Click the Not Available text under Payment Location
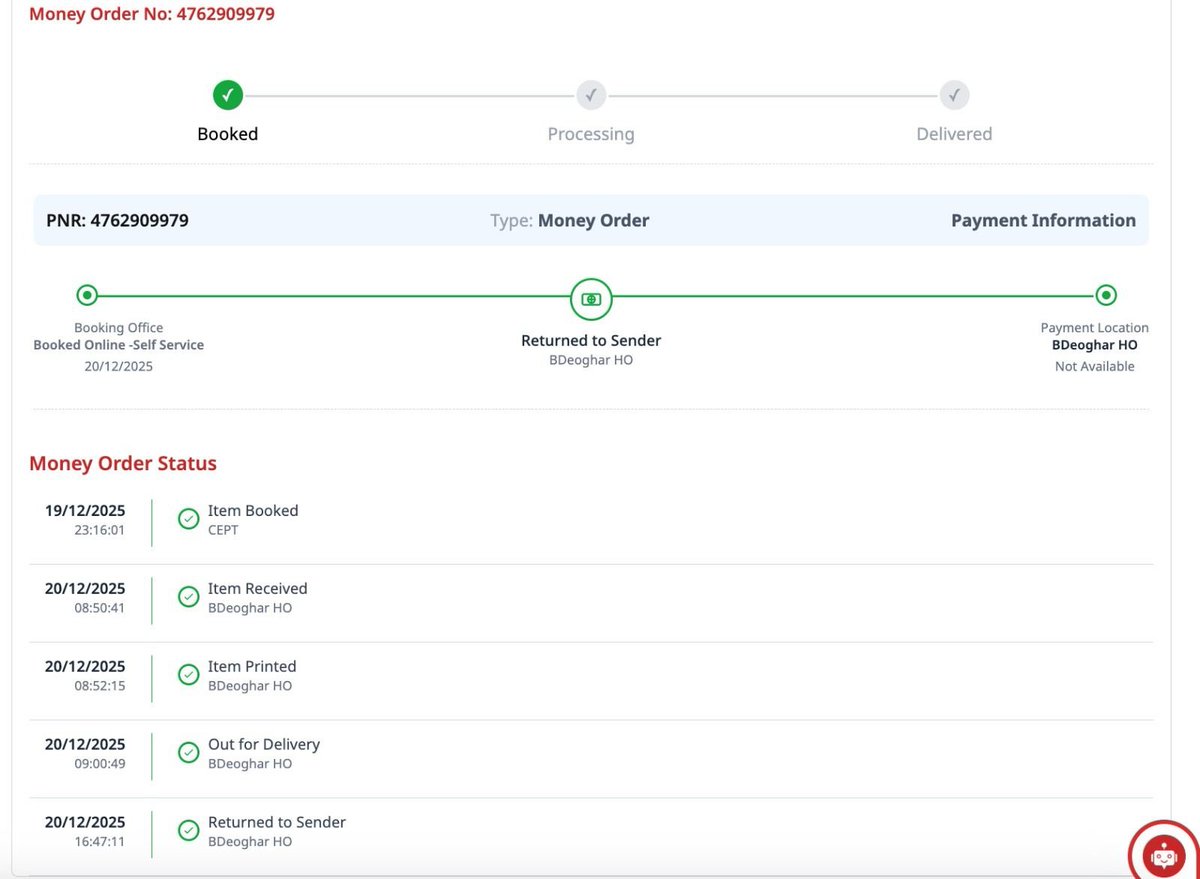The image size is (1200, 879). click(1095, 366)
